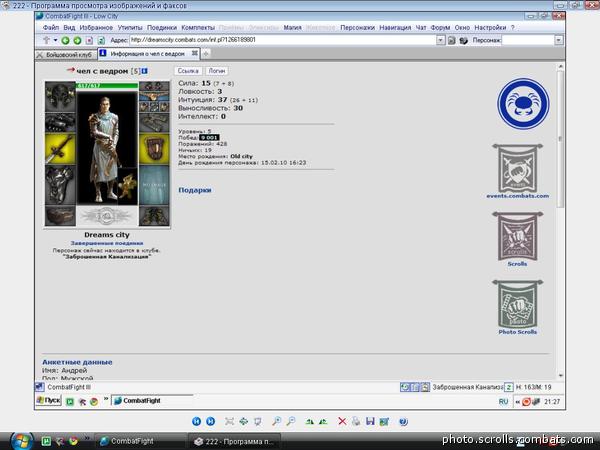Click the page vertical scrollbar
Screen dimensions: 600x450
[x=561, y=220]
